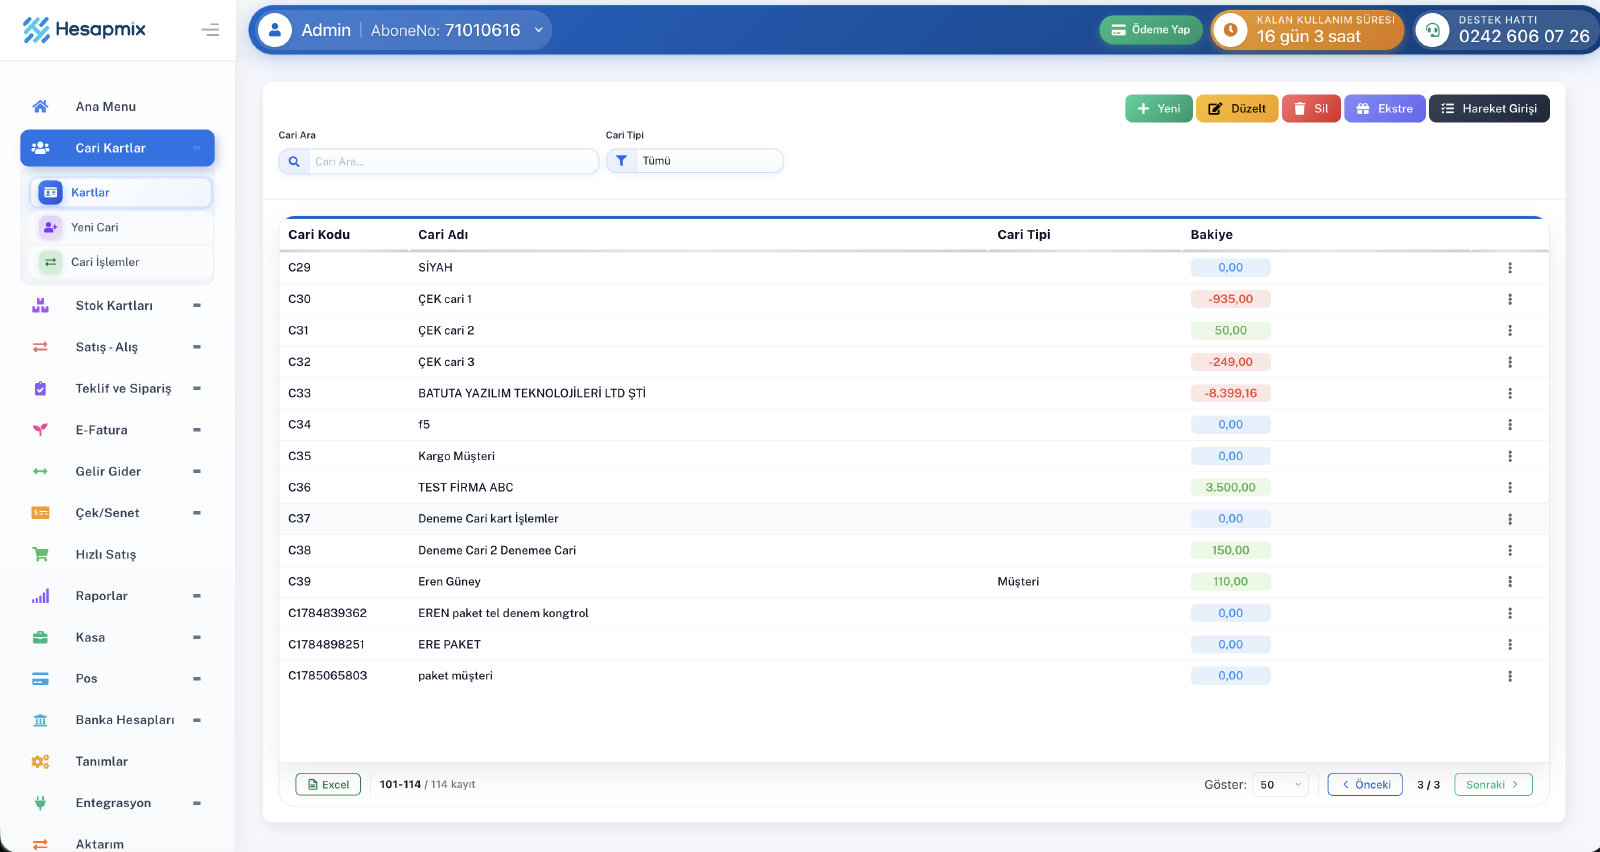Open the Admin account dropdown arrow
The width and height of the screenshot is (1600, 852).
click(539, 30)
